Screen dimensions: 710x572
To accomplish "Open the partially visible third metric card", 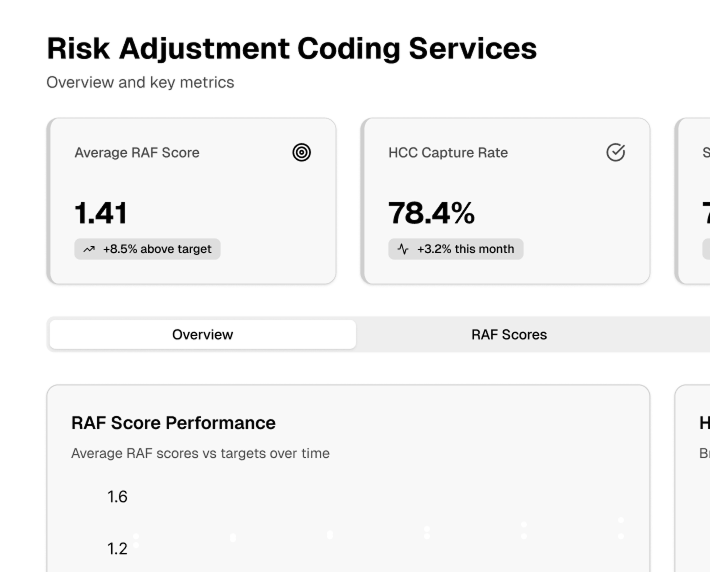I will point(695,200).
